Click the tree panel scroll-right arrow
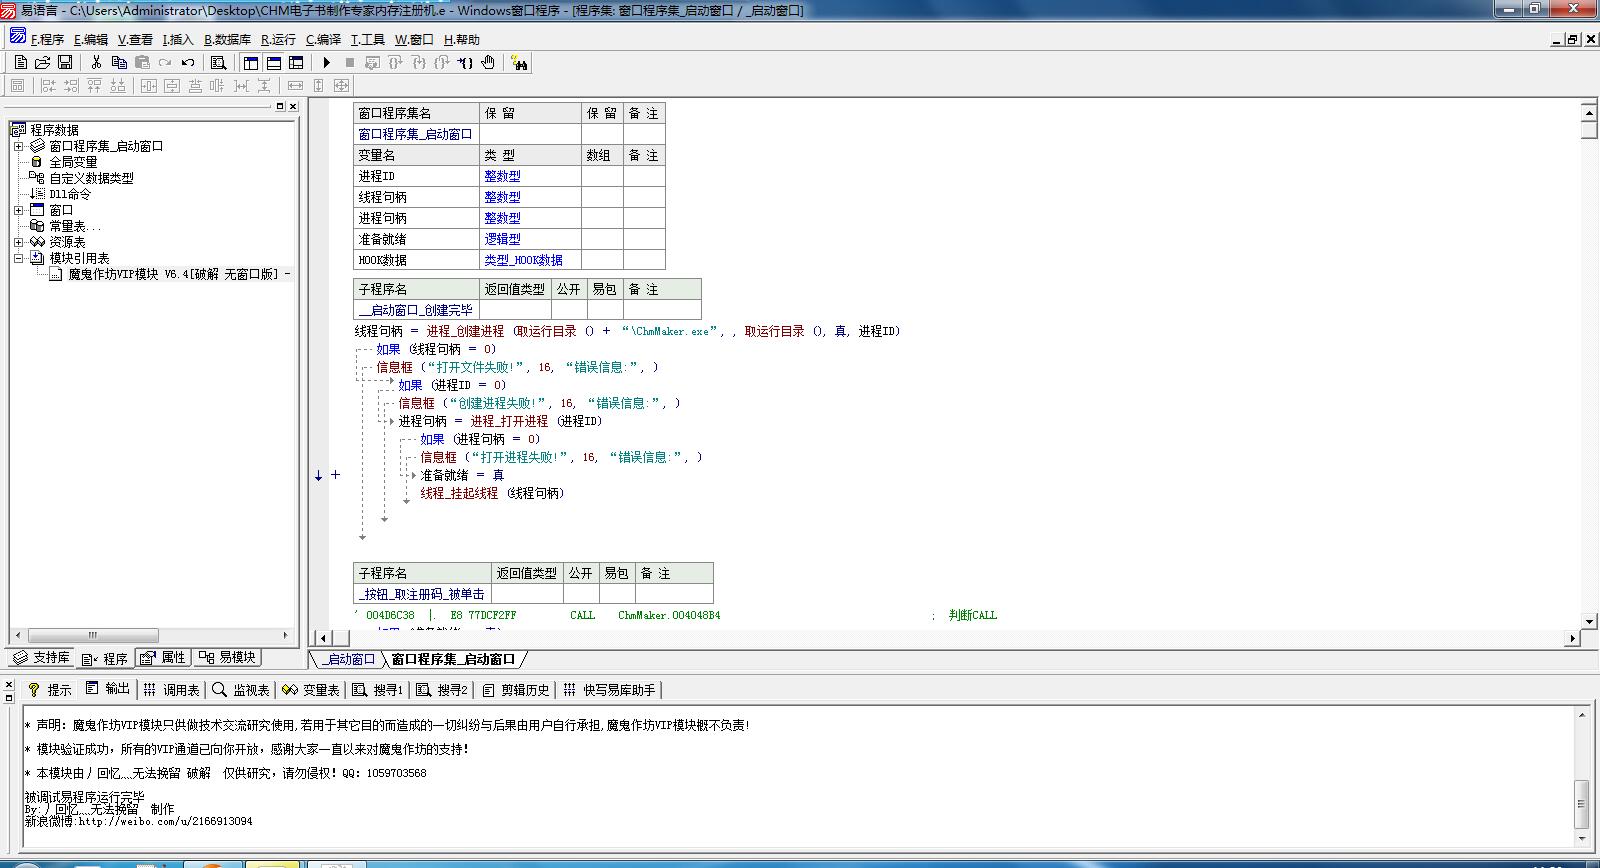1600x868 pixels. (x=285, y=635)
